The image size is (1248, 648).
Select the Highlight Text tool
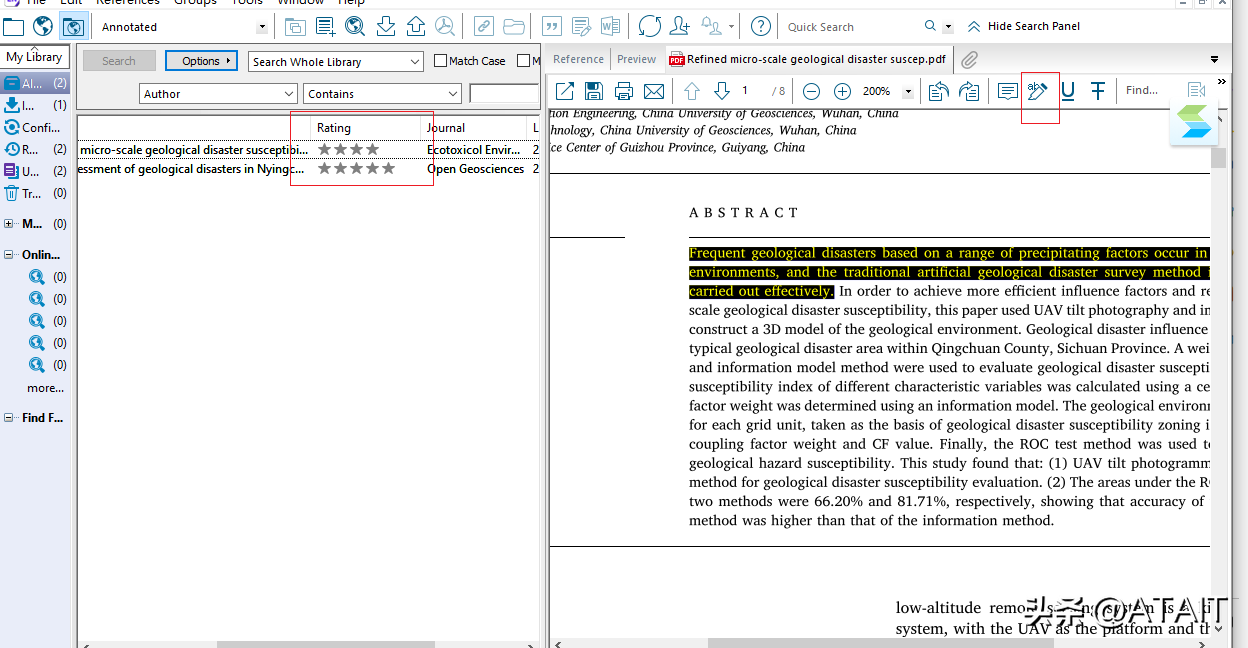pos(1038,91)
